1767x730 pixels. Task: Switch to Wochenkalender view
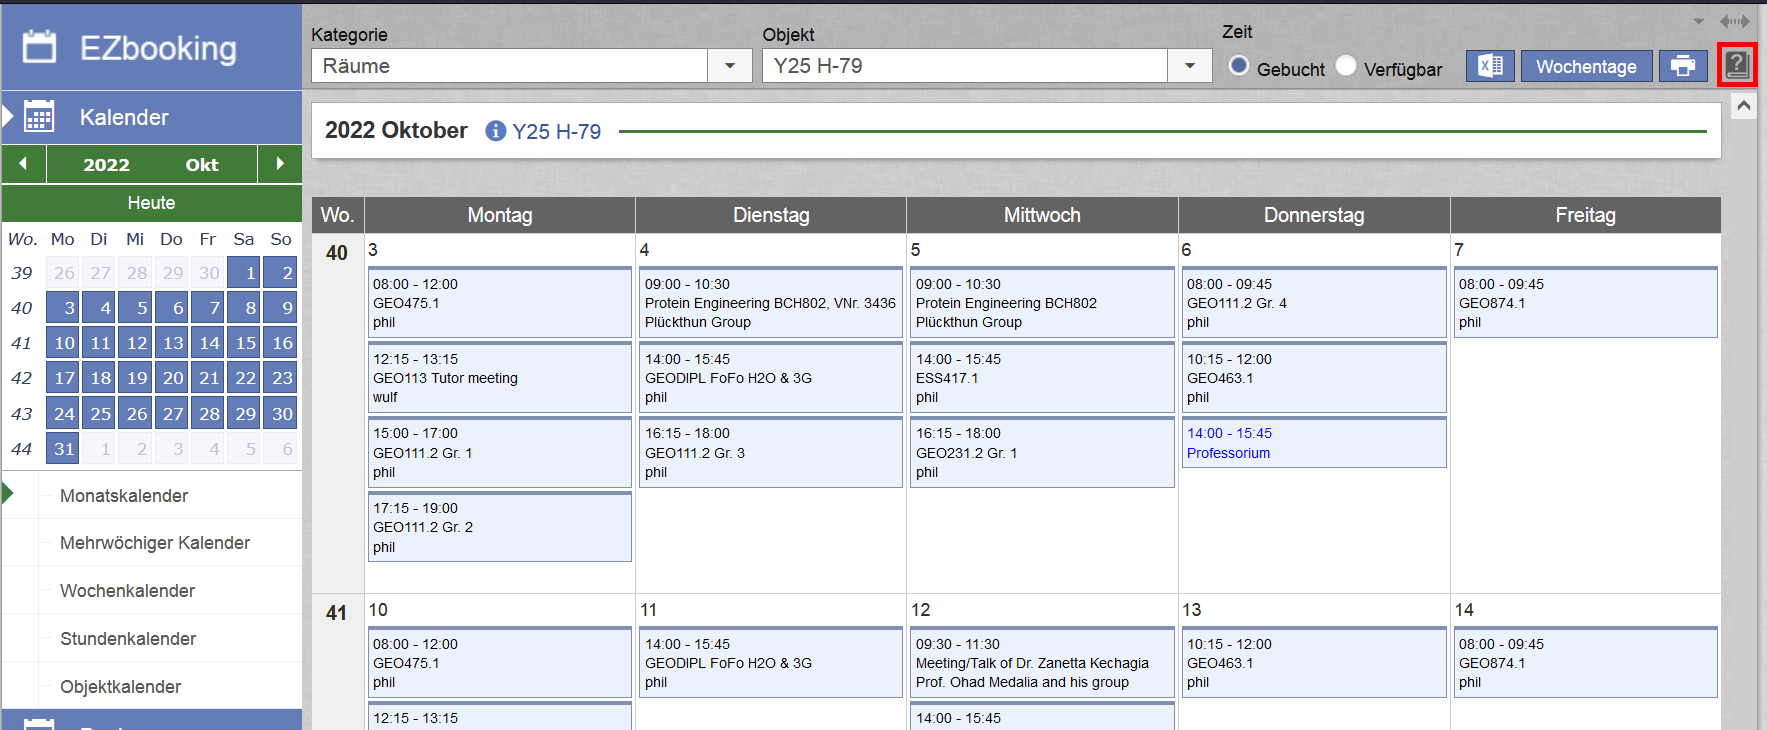(x=128, y=591)
